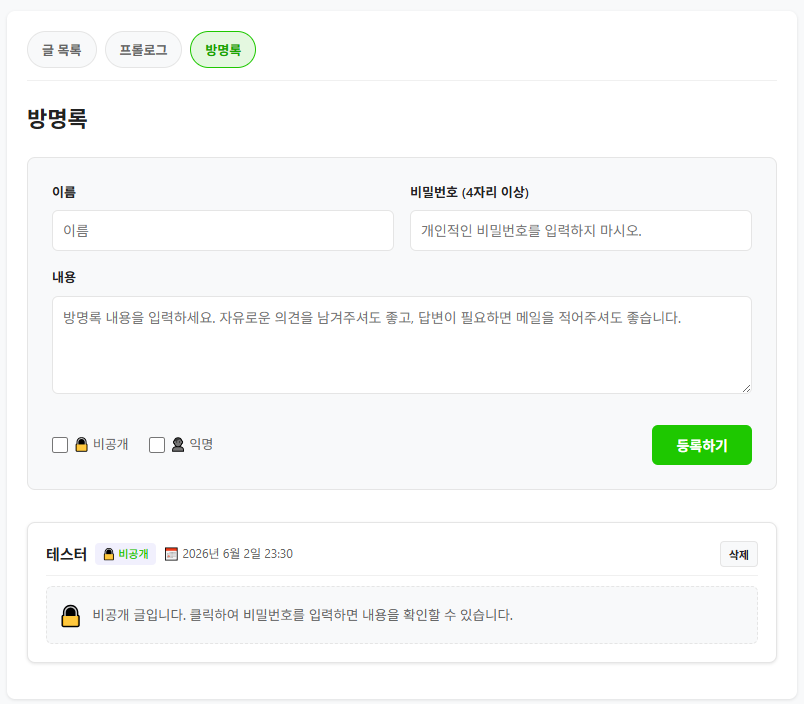Viewport: 804px width, 704px height.
Task: Enable the 비공개 checkbox
Action: coord(60,445)
